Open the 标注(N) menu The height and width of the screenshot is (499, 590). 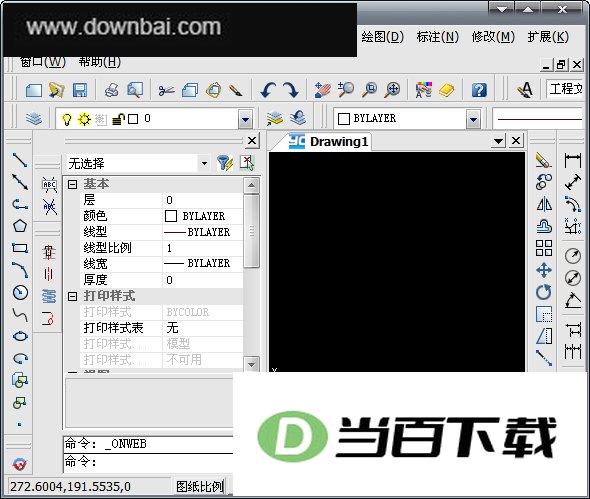pyautogui.click(x=438, y=37)
